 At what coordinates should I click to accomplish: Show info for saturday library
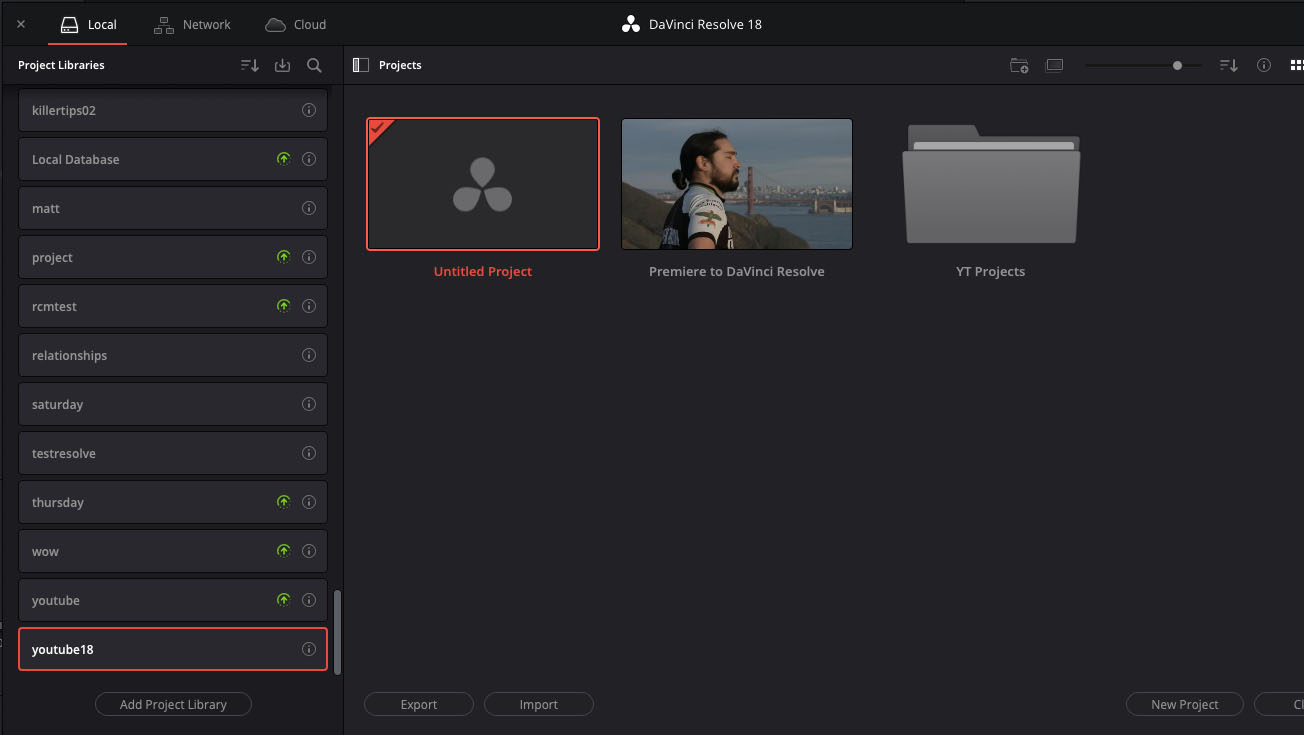click(x=309, y=404)
